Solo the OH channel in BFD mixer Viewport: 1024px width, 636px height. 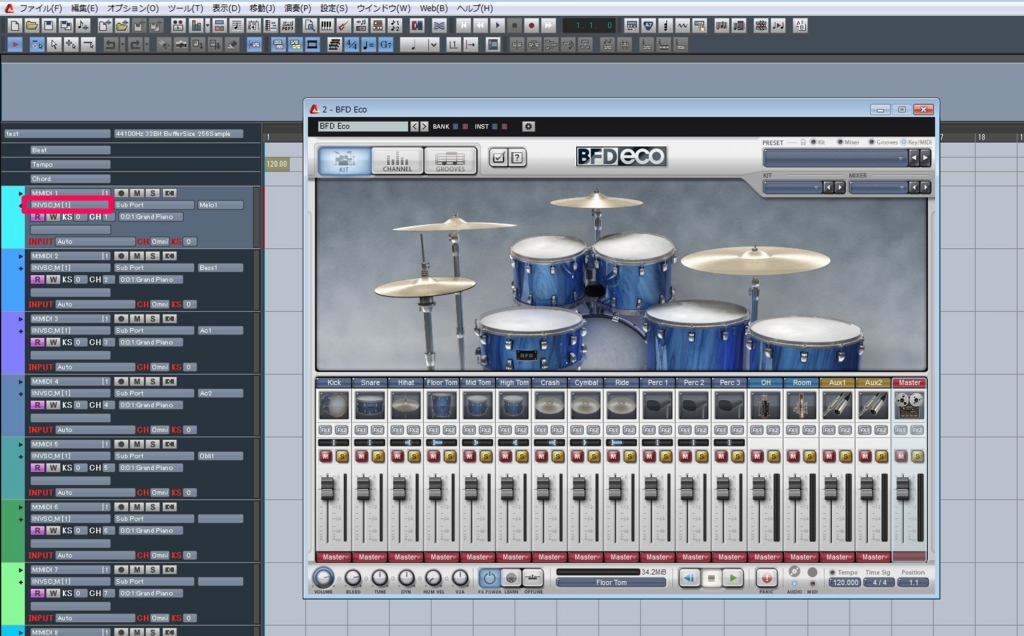pos(773,456)
